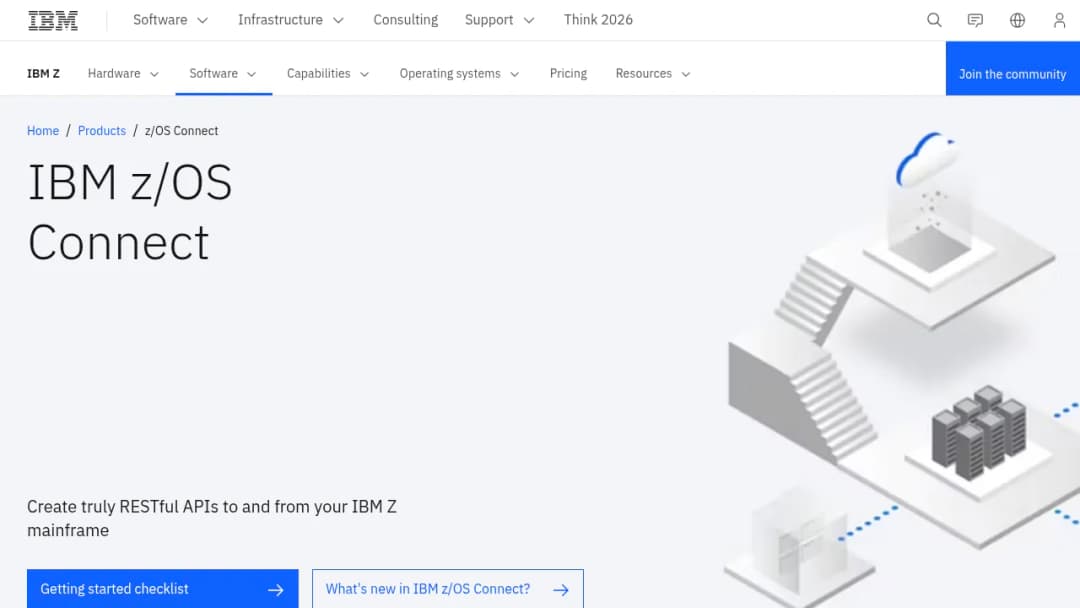Expand the top Software menu

170,20
